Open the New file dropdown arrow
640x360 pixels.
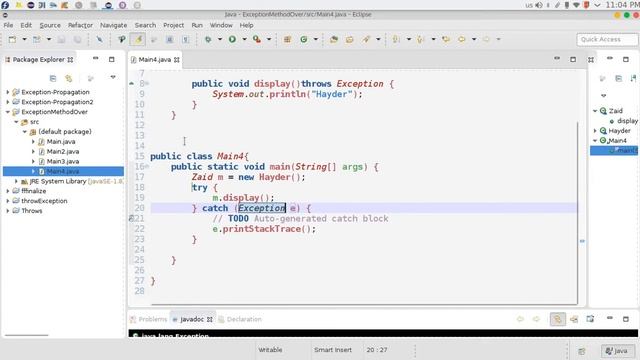(x=24, y=39)
